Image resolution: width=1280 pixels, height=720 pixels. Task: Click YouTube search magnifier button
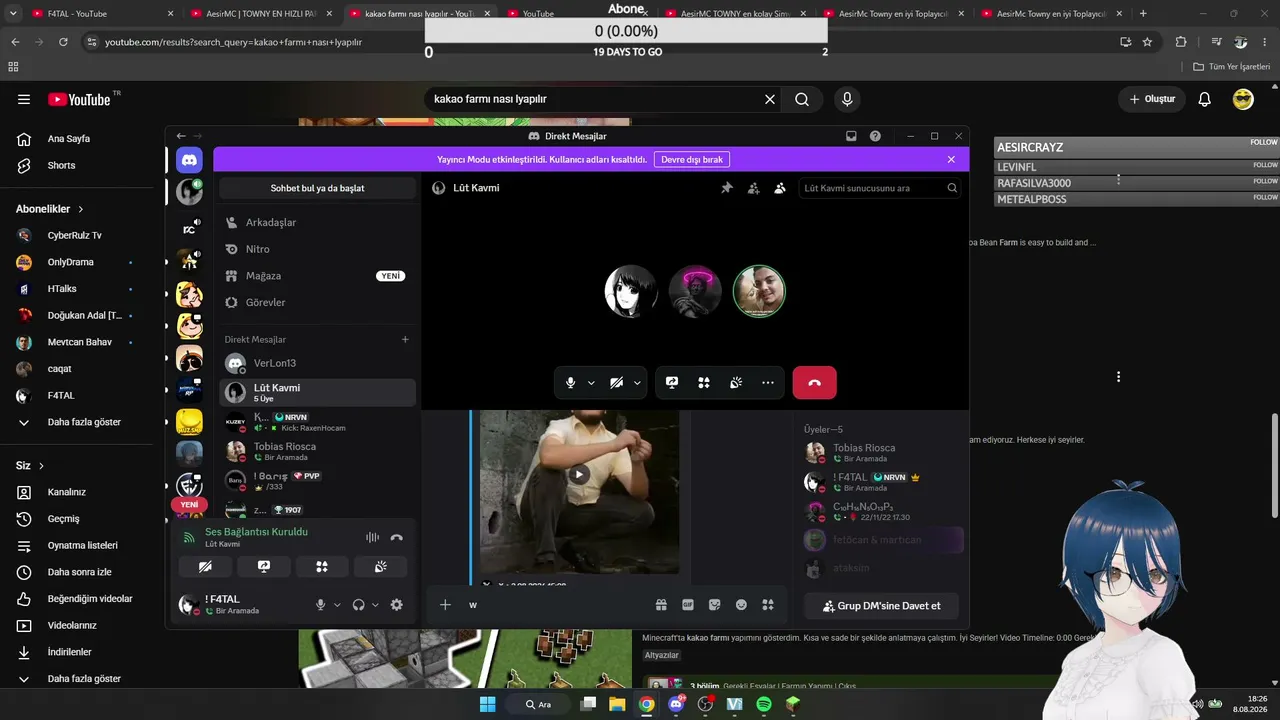pos(802,99)
